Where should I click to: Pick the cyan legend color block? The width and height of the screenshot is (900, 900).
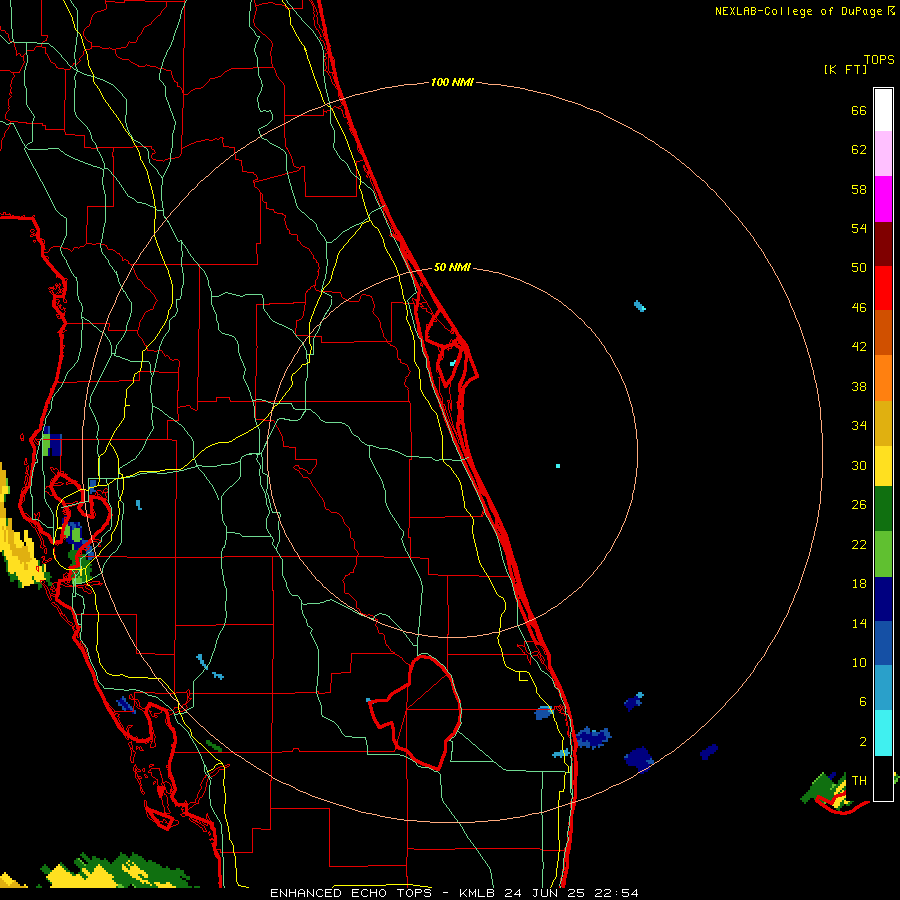tap(883, 732)
